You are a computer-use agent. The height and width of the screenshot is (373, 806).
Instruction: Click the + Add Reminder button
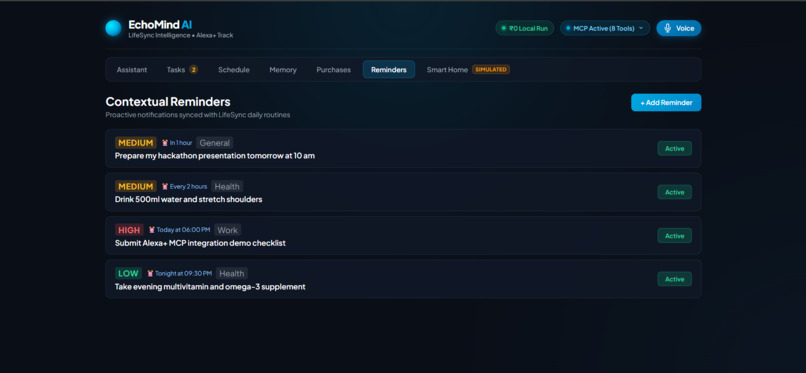(666, 102)
